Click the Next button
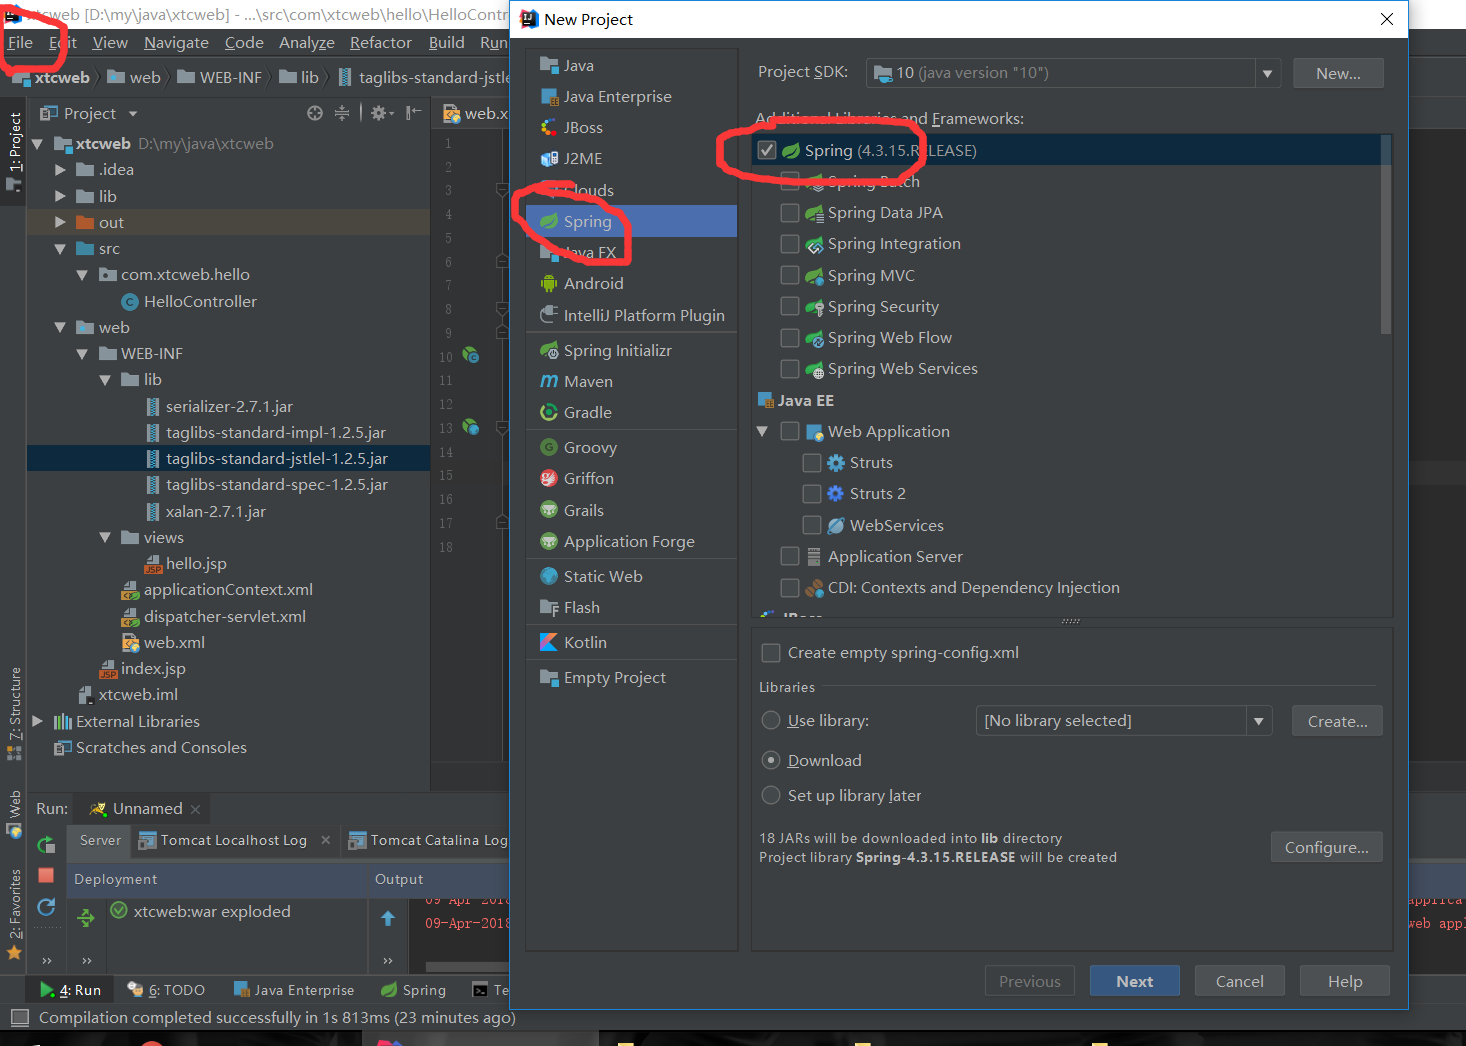This screenshot has height=1046, width=1466. click(x=1134, y=981)
